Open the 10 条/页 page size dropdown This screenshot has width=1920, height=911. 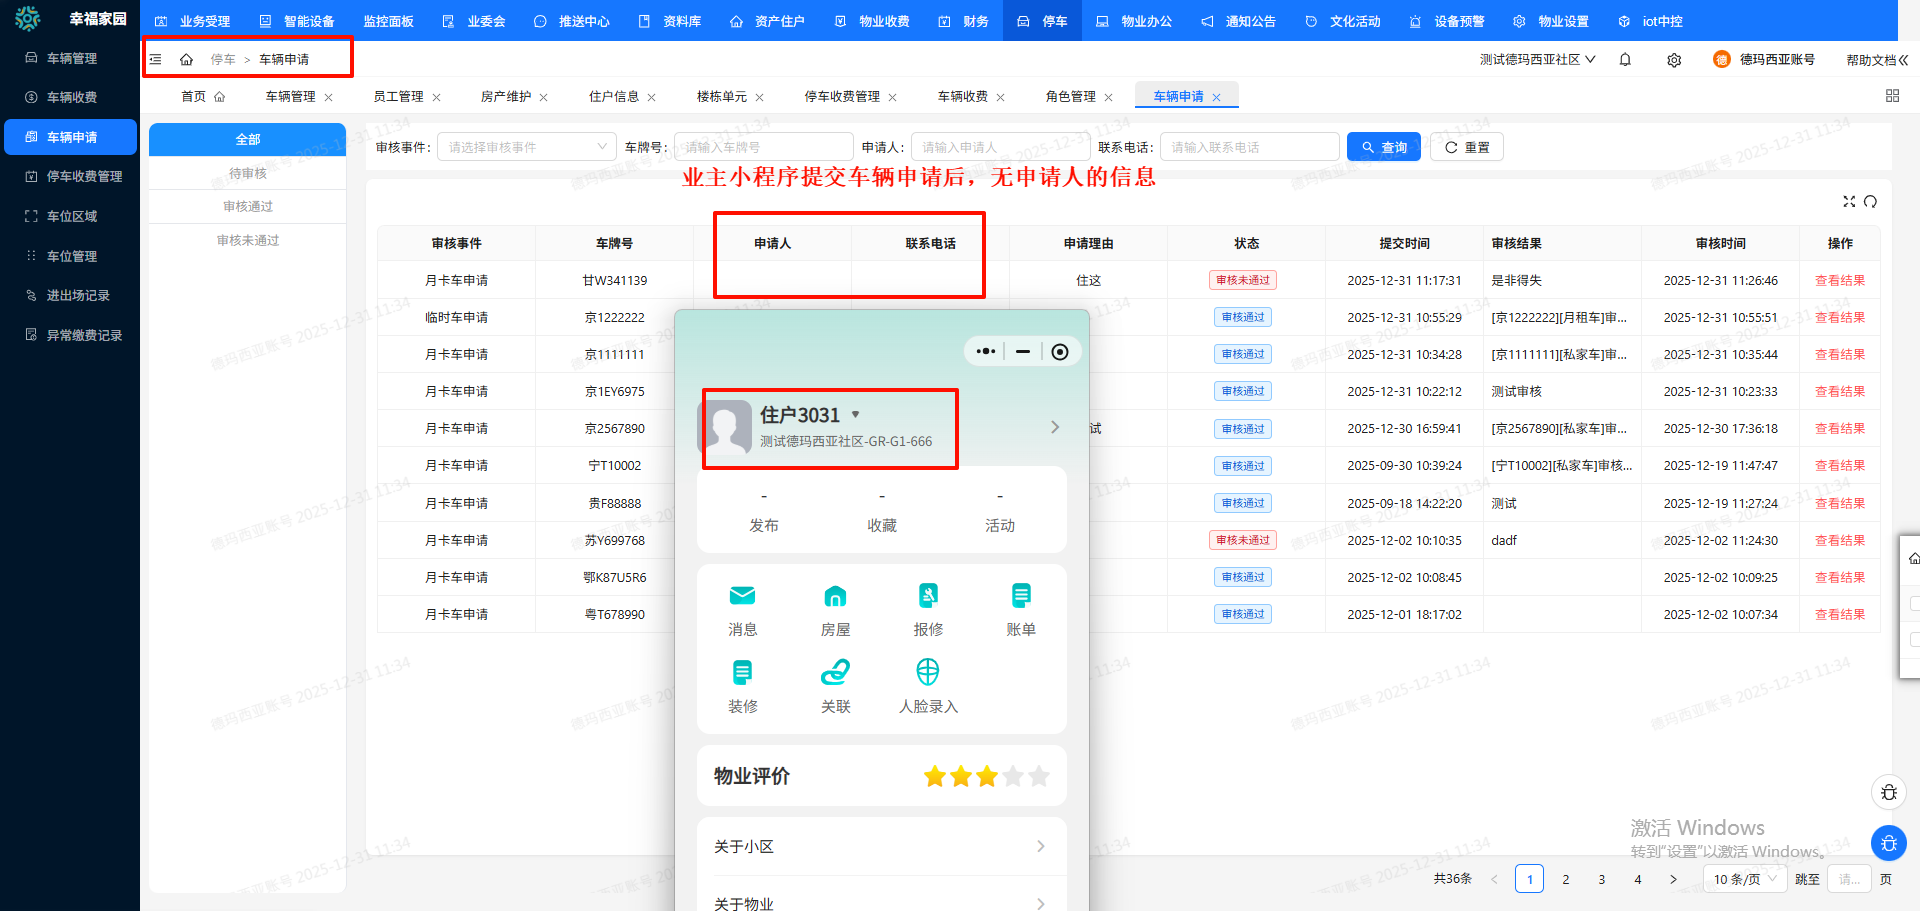click(1745, 879)
